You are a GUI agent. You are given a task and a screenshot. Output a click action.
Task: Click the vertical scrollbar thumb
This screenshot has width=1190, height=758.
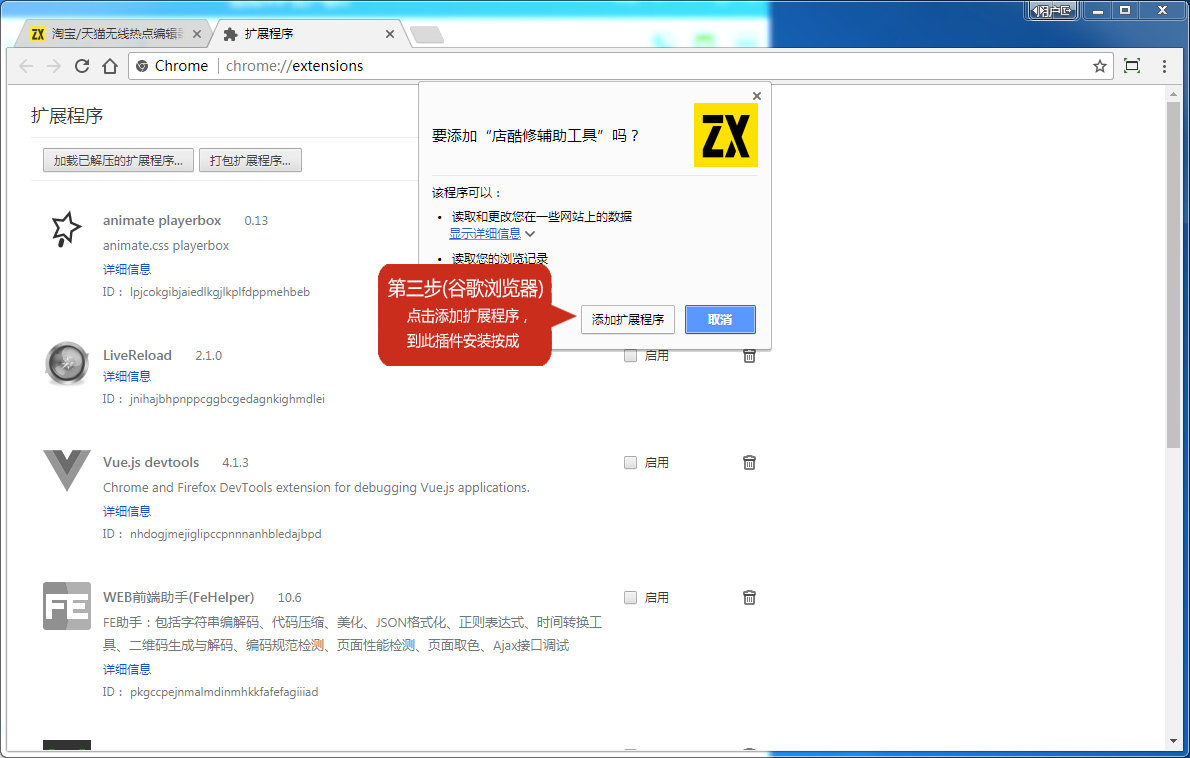(x=1173, y=273)
